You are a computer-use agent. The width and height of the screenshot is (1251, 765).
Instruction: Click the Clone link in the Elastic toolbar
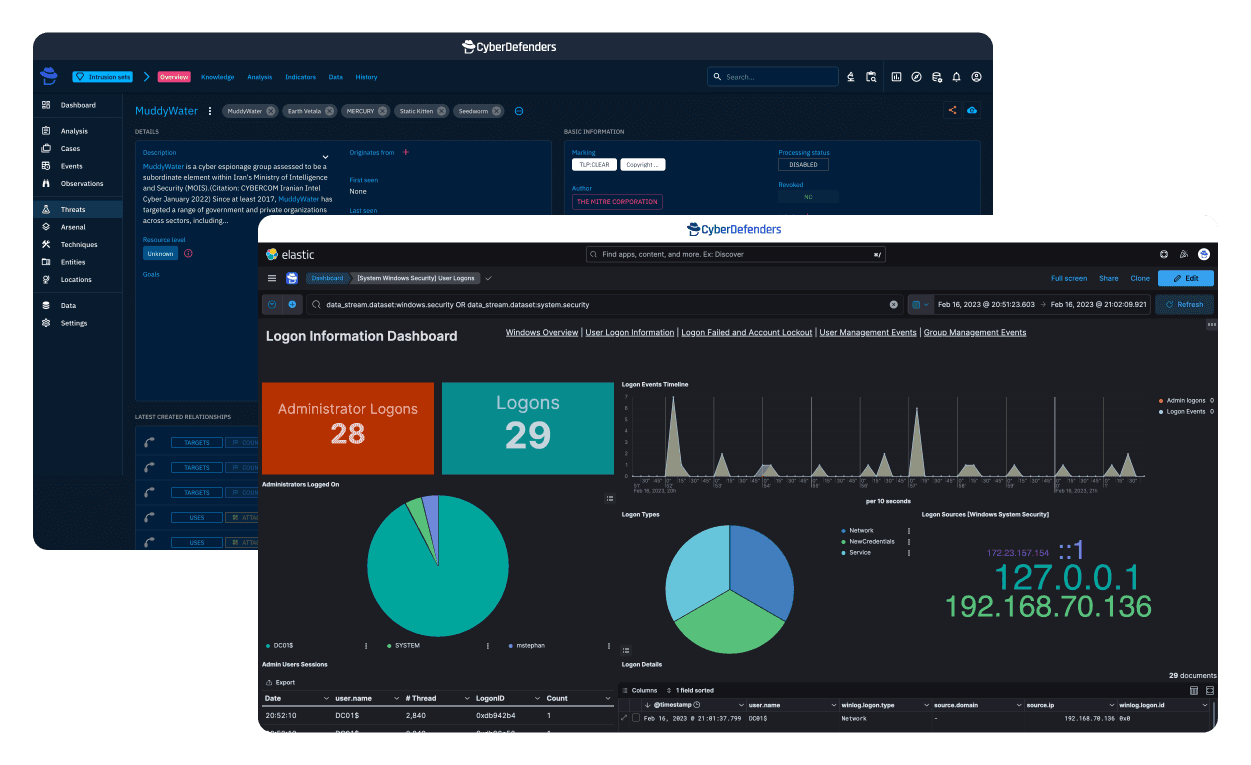pos(1140,278)
